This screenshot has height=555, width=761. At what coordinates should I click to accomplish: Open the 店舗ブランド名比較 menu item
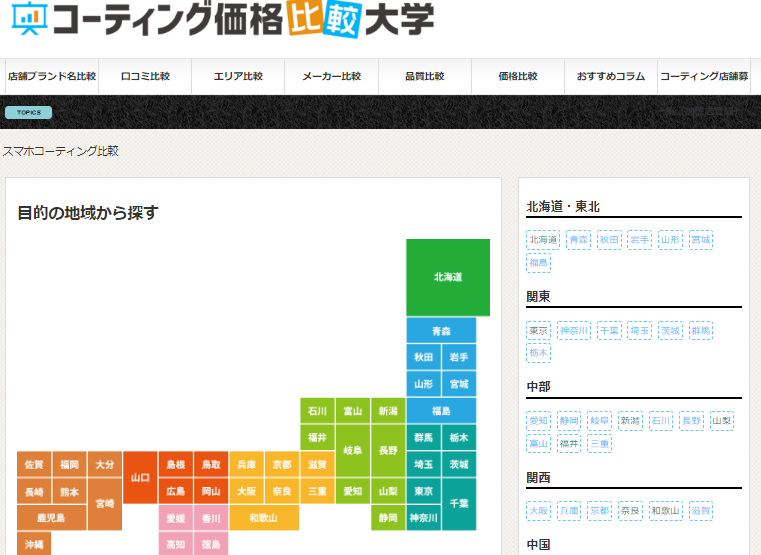tap(52, 76)
